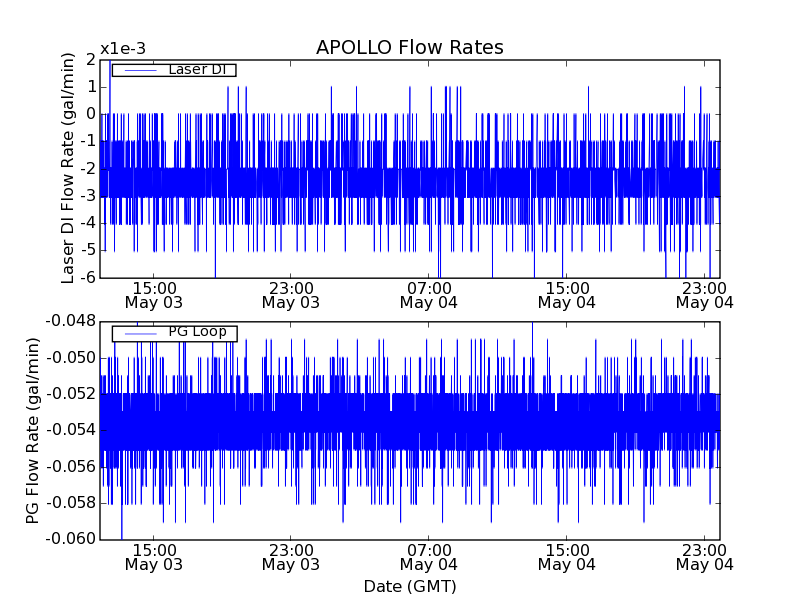Click the "Date (GMT)" x-axis label
Image resolution: width=800 pixels, height=600 pixels.
tap(409, 586)
